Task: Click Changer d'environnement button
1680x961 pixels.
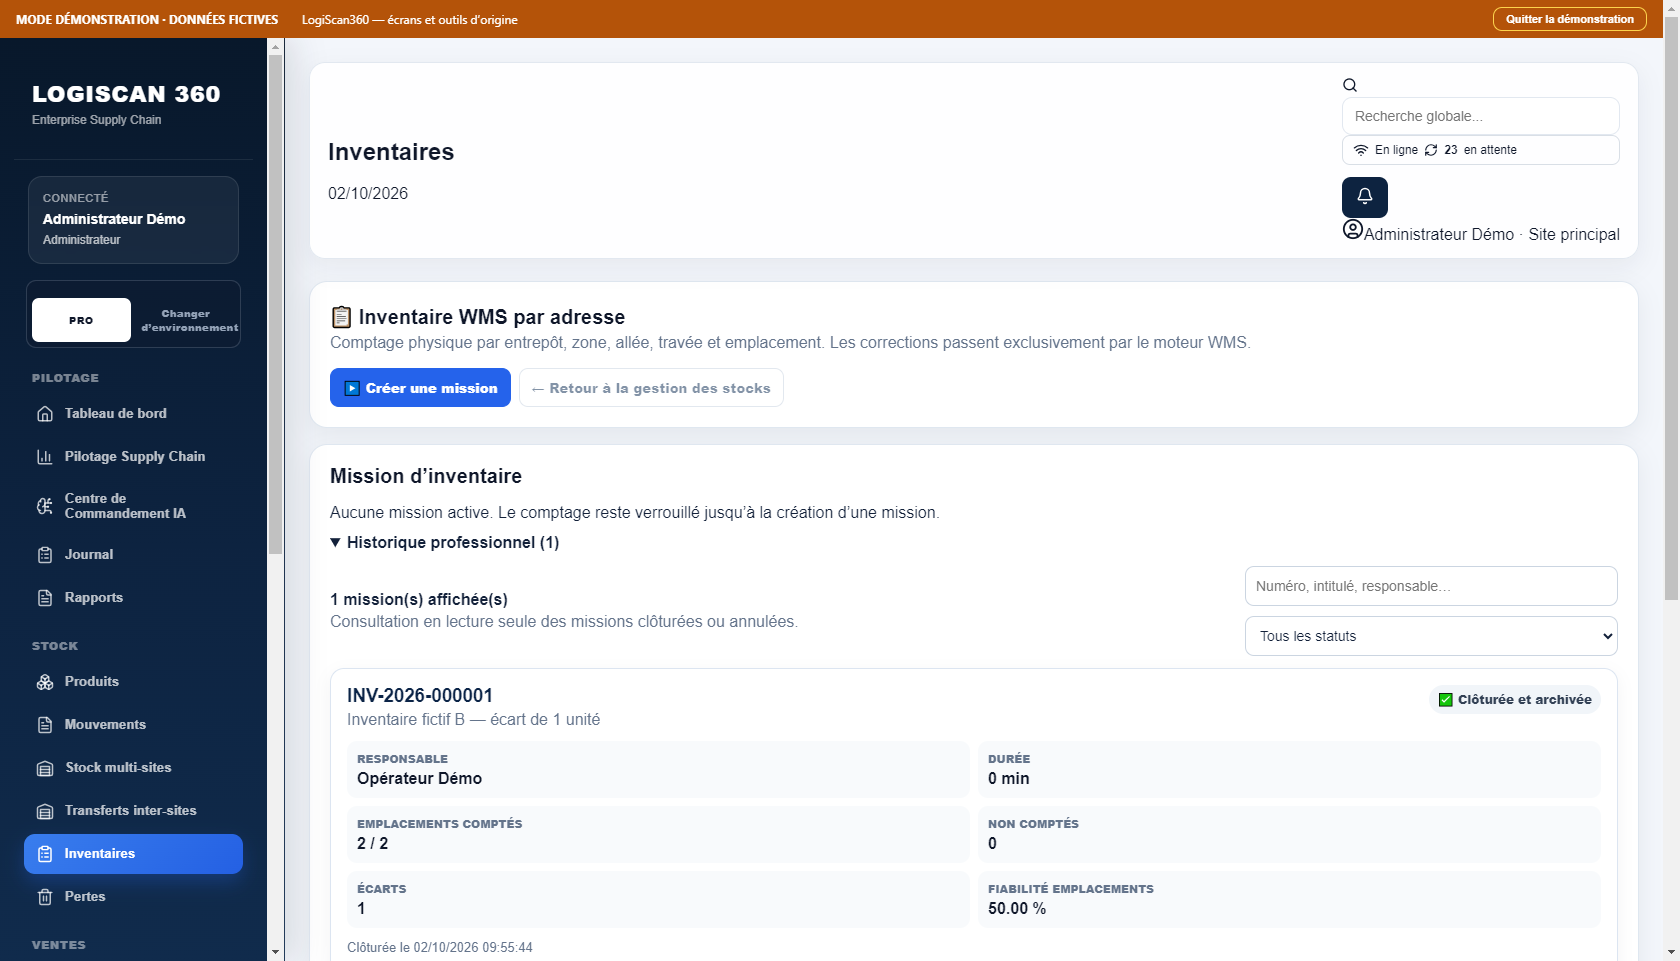Action: point(189,320)
